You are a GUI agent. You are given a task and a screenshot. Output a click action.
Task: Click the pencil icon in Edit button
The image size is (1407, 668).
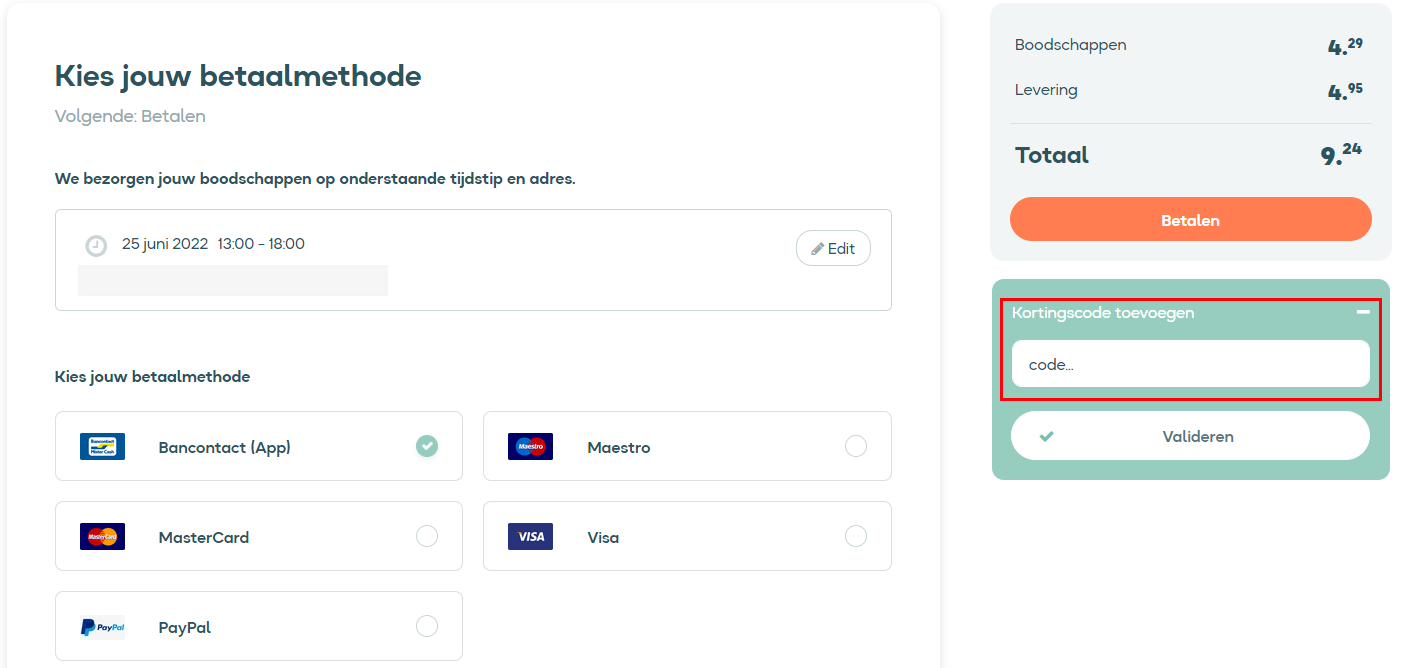click(x=817, y=249)
